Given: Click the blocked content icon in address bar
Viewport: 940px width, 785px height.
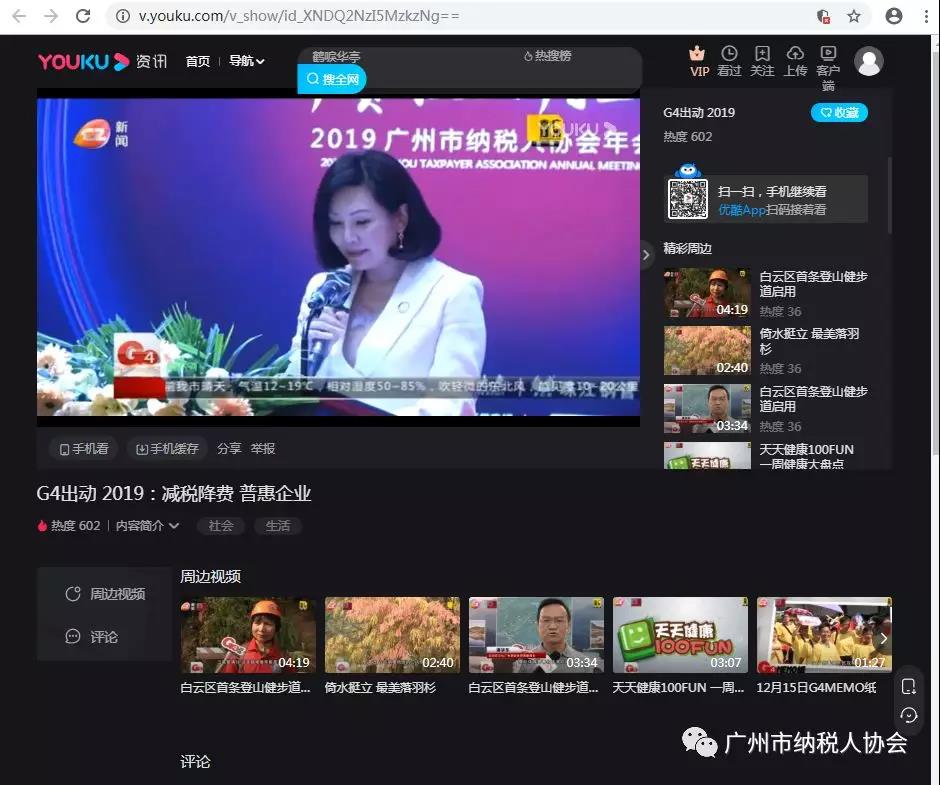Looking at the screenshot, I should [824, 16].
